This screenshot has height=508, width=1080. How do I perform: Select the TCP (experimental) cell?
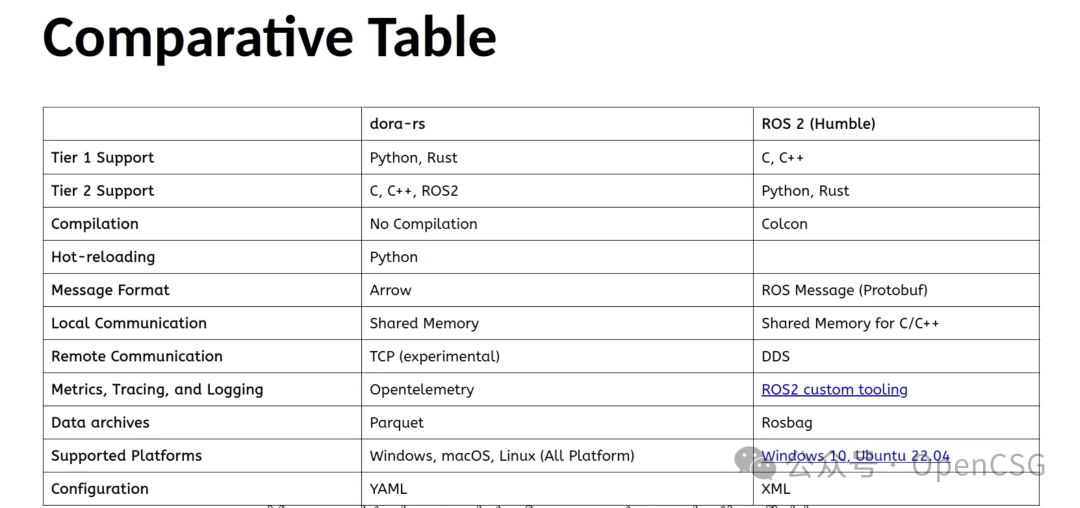[x=434, y=355]
